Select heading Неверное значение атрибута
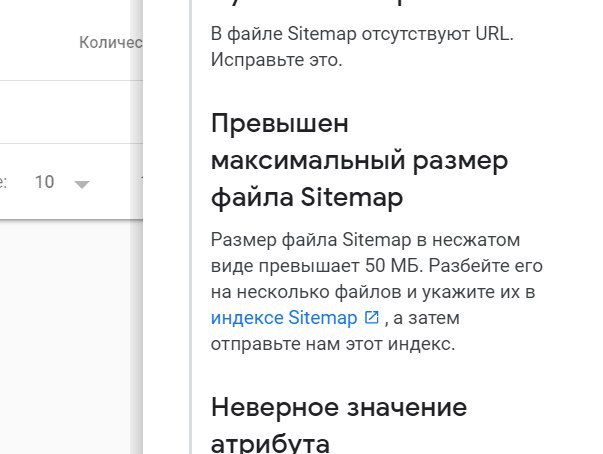 339,424
